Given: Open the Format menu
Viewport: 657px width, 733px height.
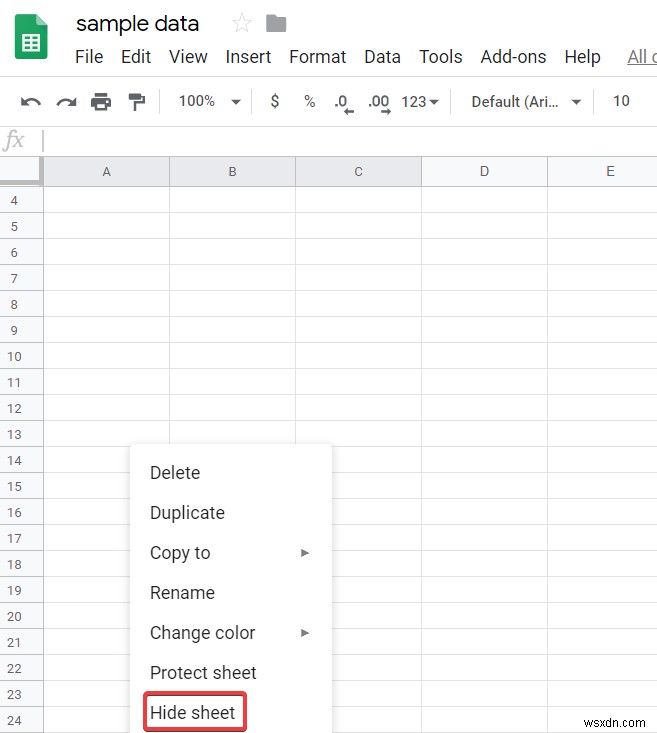Looking at the screenshot, I should click(x=318, y=57).
